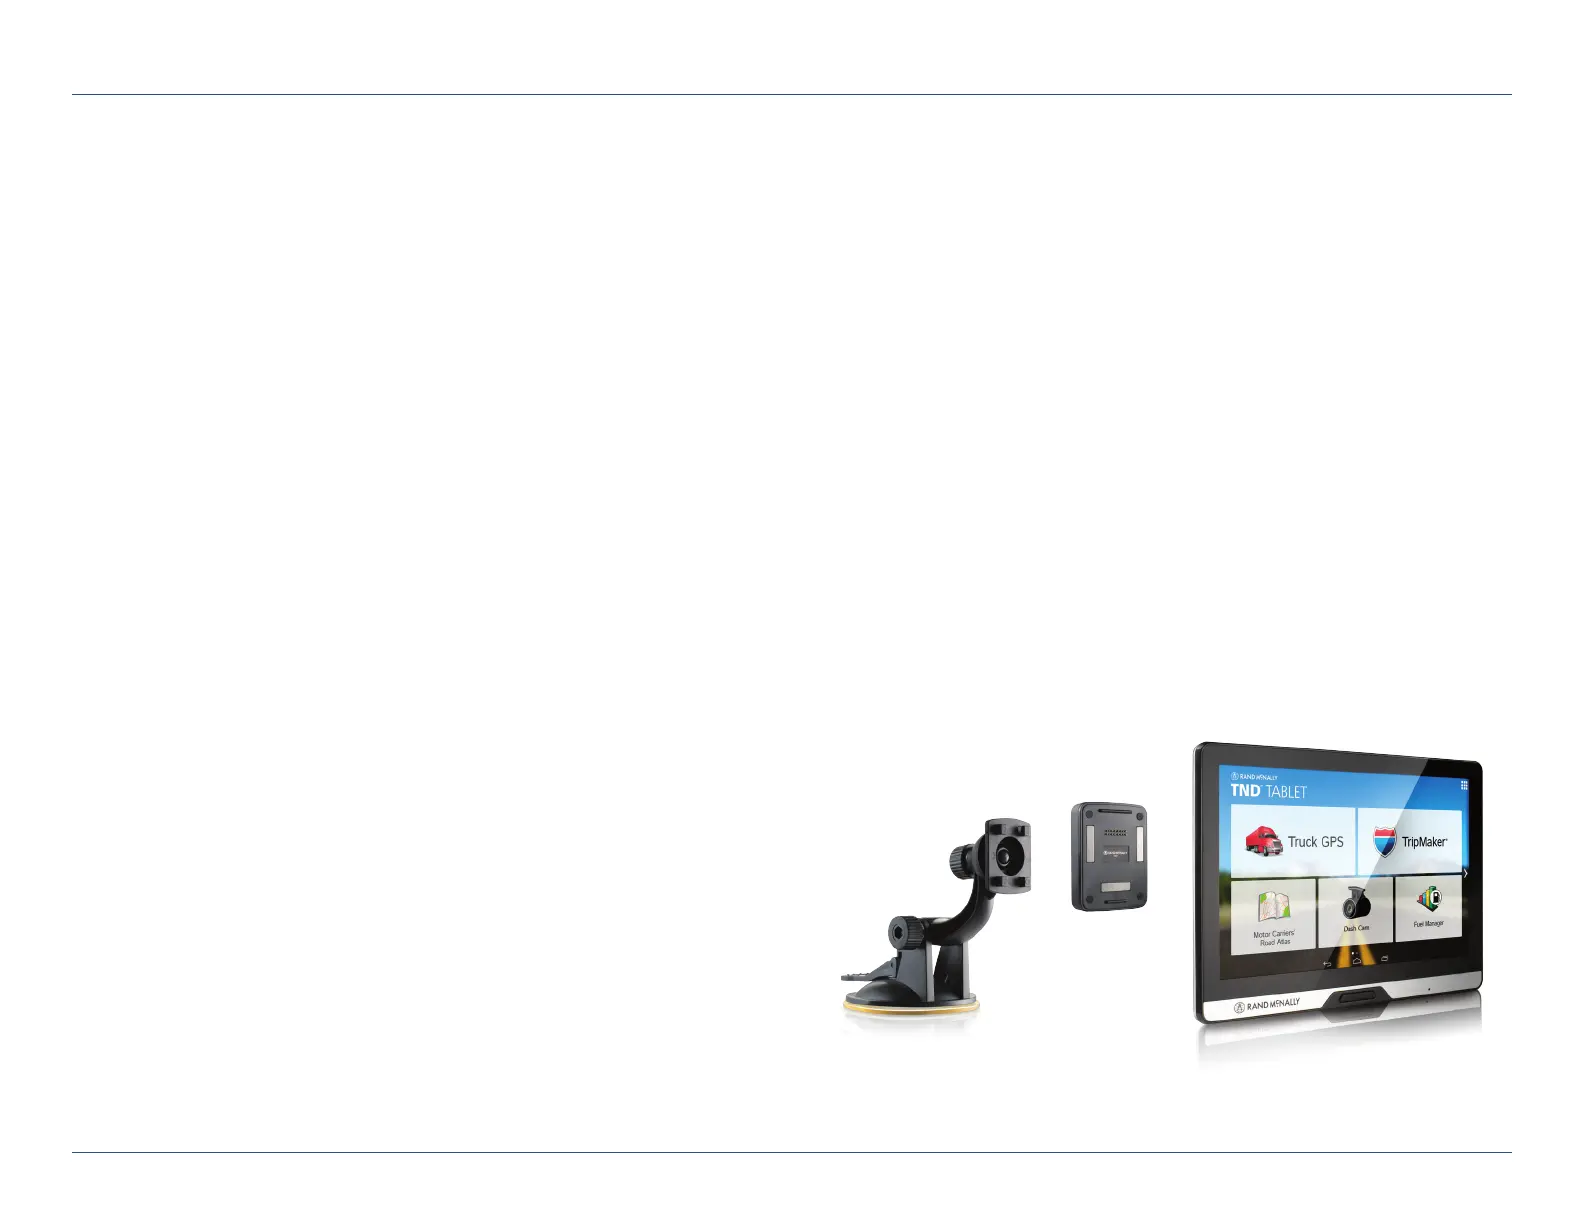Click the TND Tablet title
Screen dimensions: 1584x1224
(x=1269, y=791)
